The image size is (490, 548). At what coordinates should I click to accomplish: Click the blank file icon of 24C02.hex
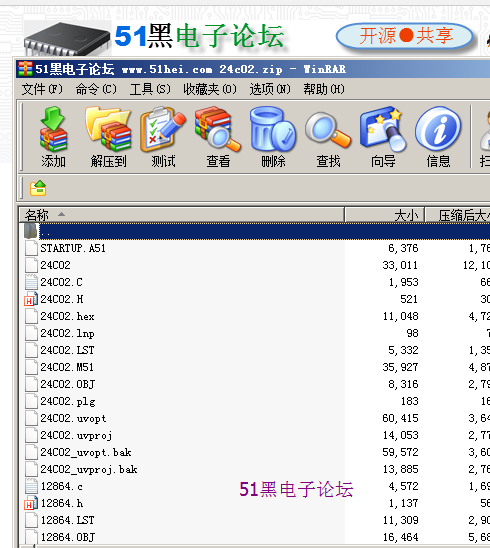[31, 316]
